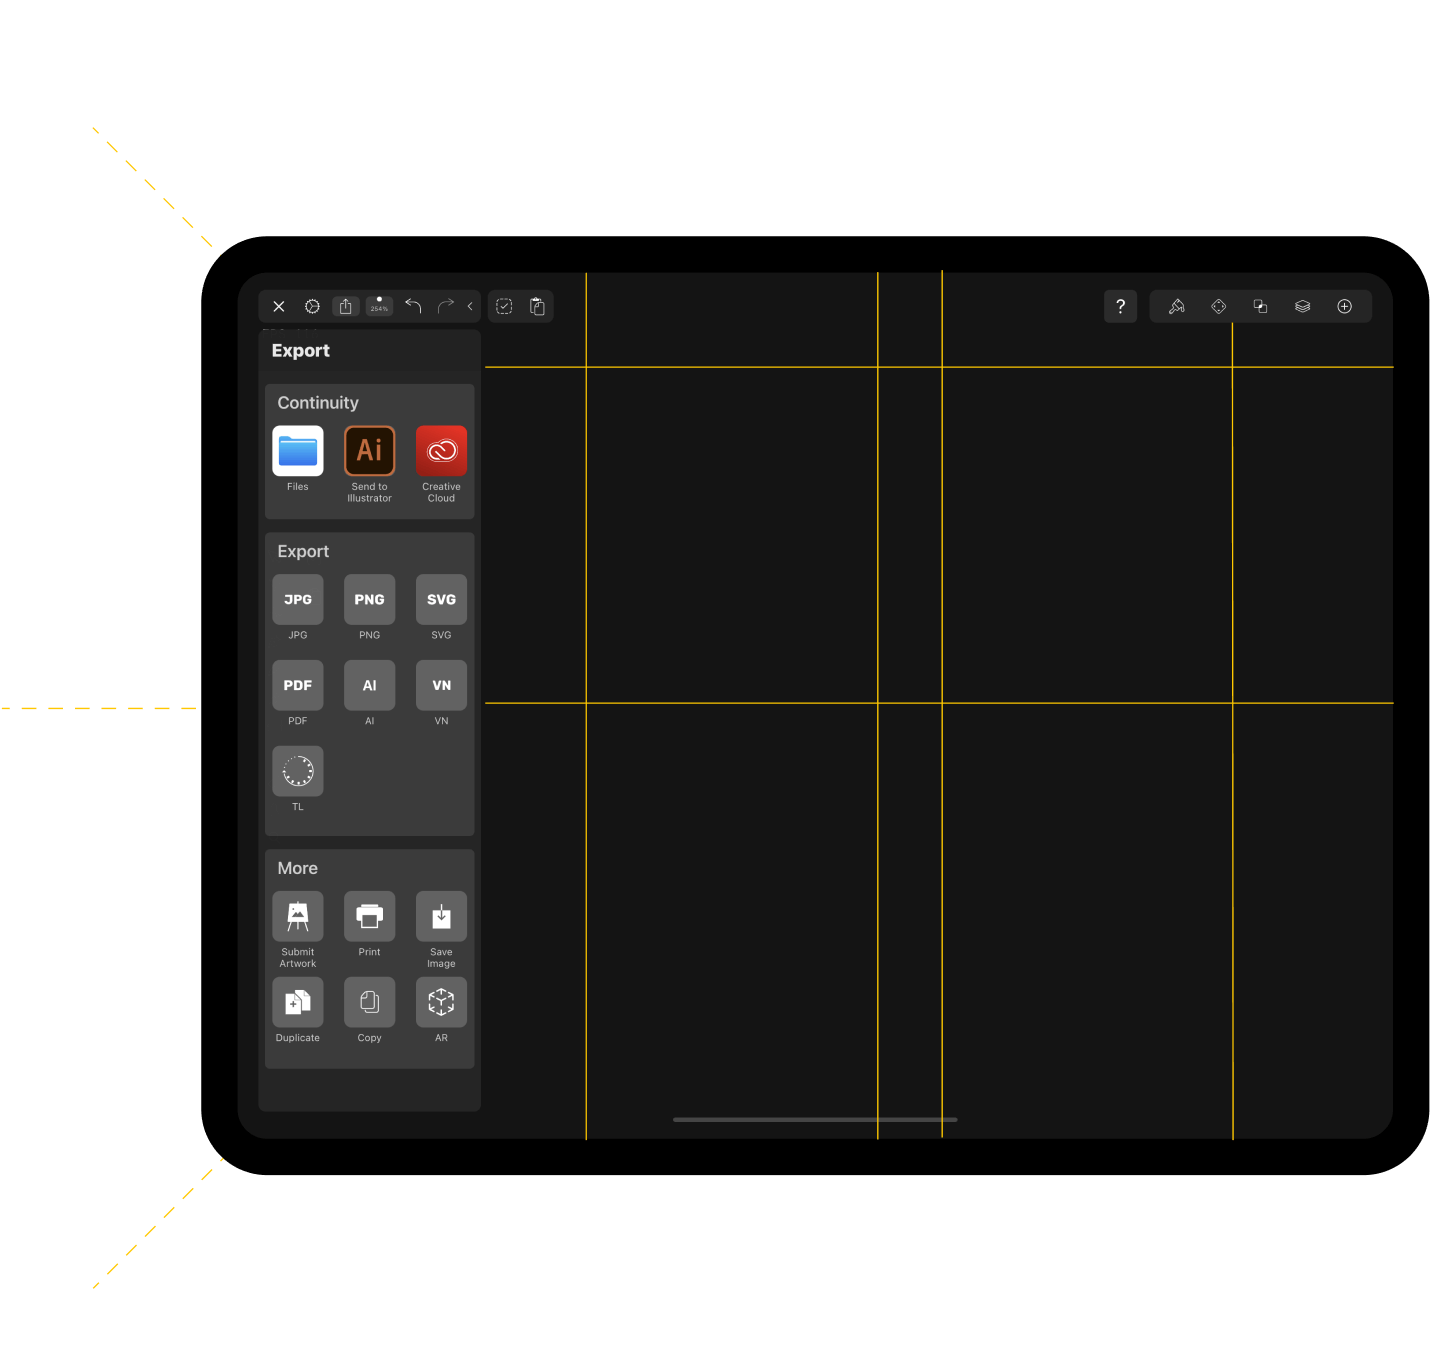Choose SVG export format
Viewport: 1430px width, 1368px height.
click(x=441, y=599)
